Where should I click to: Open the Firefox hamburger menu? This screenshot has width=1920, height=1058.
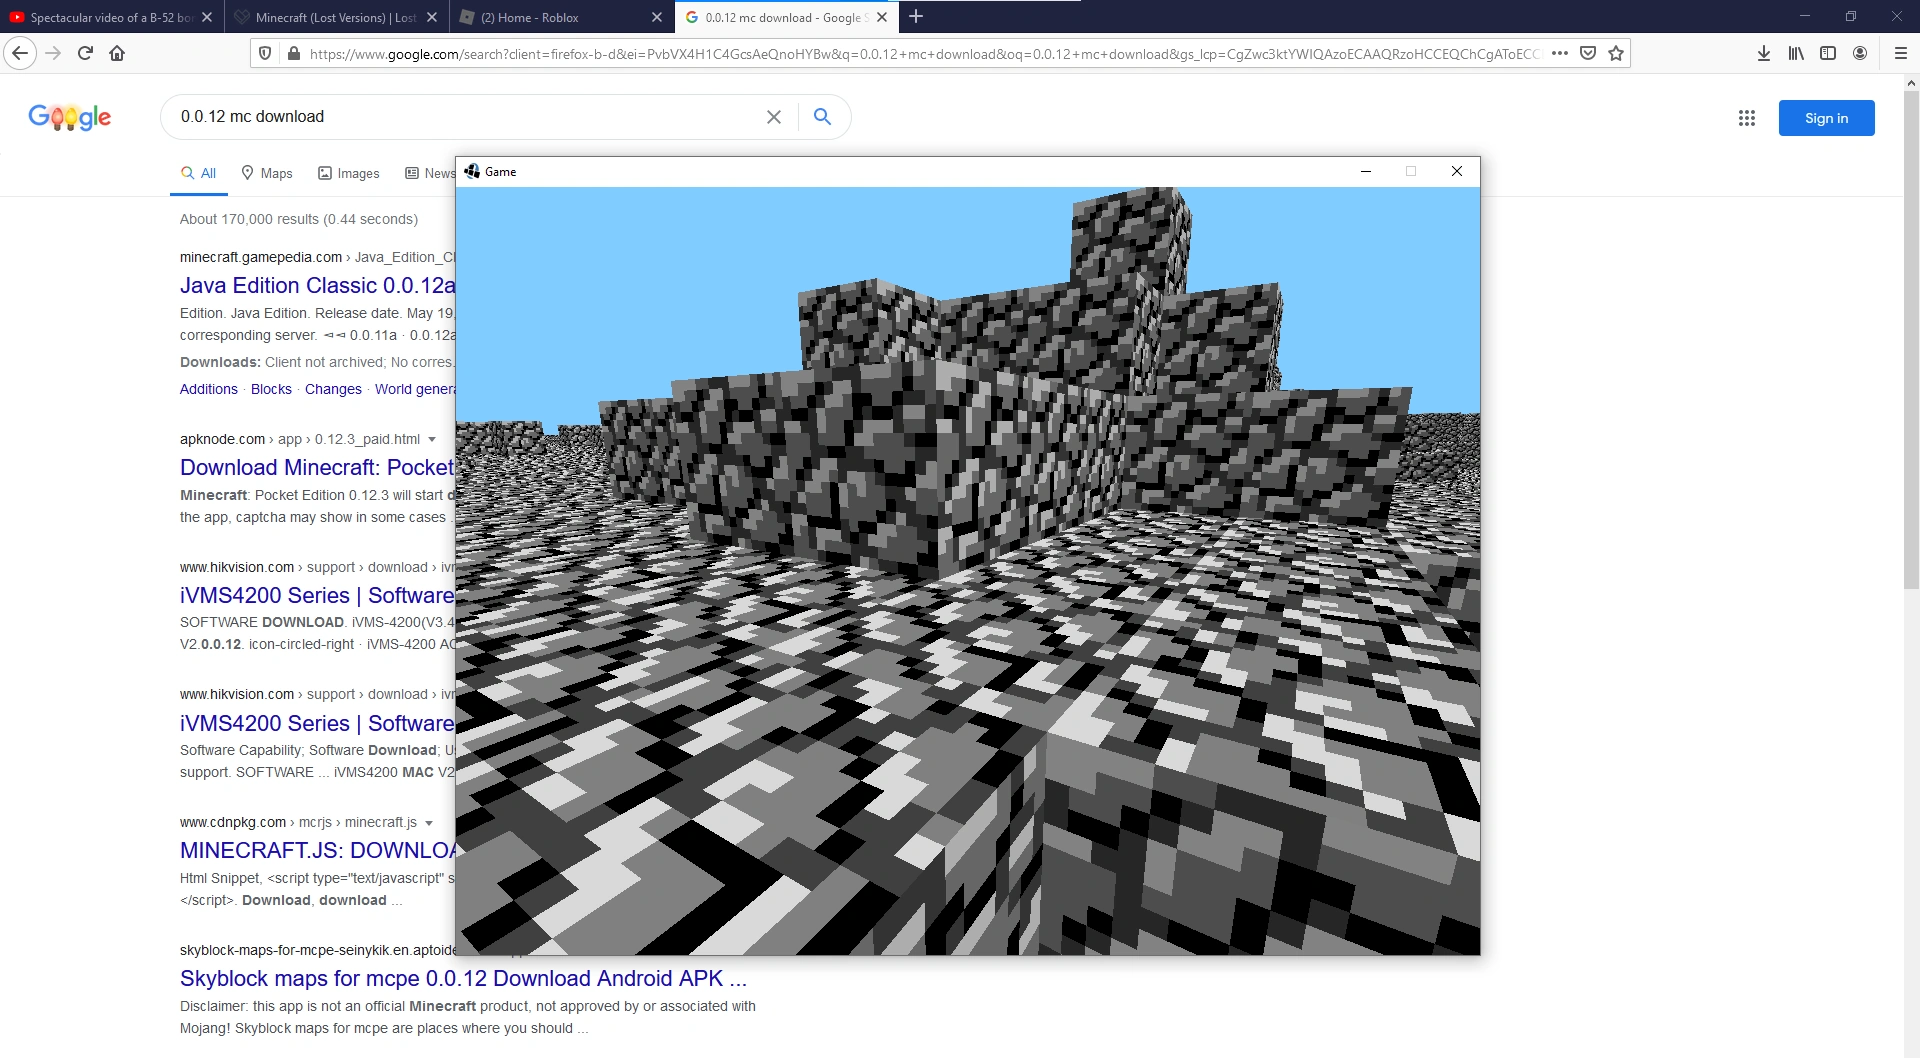(1901, 54)
